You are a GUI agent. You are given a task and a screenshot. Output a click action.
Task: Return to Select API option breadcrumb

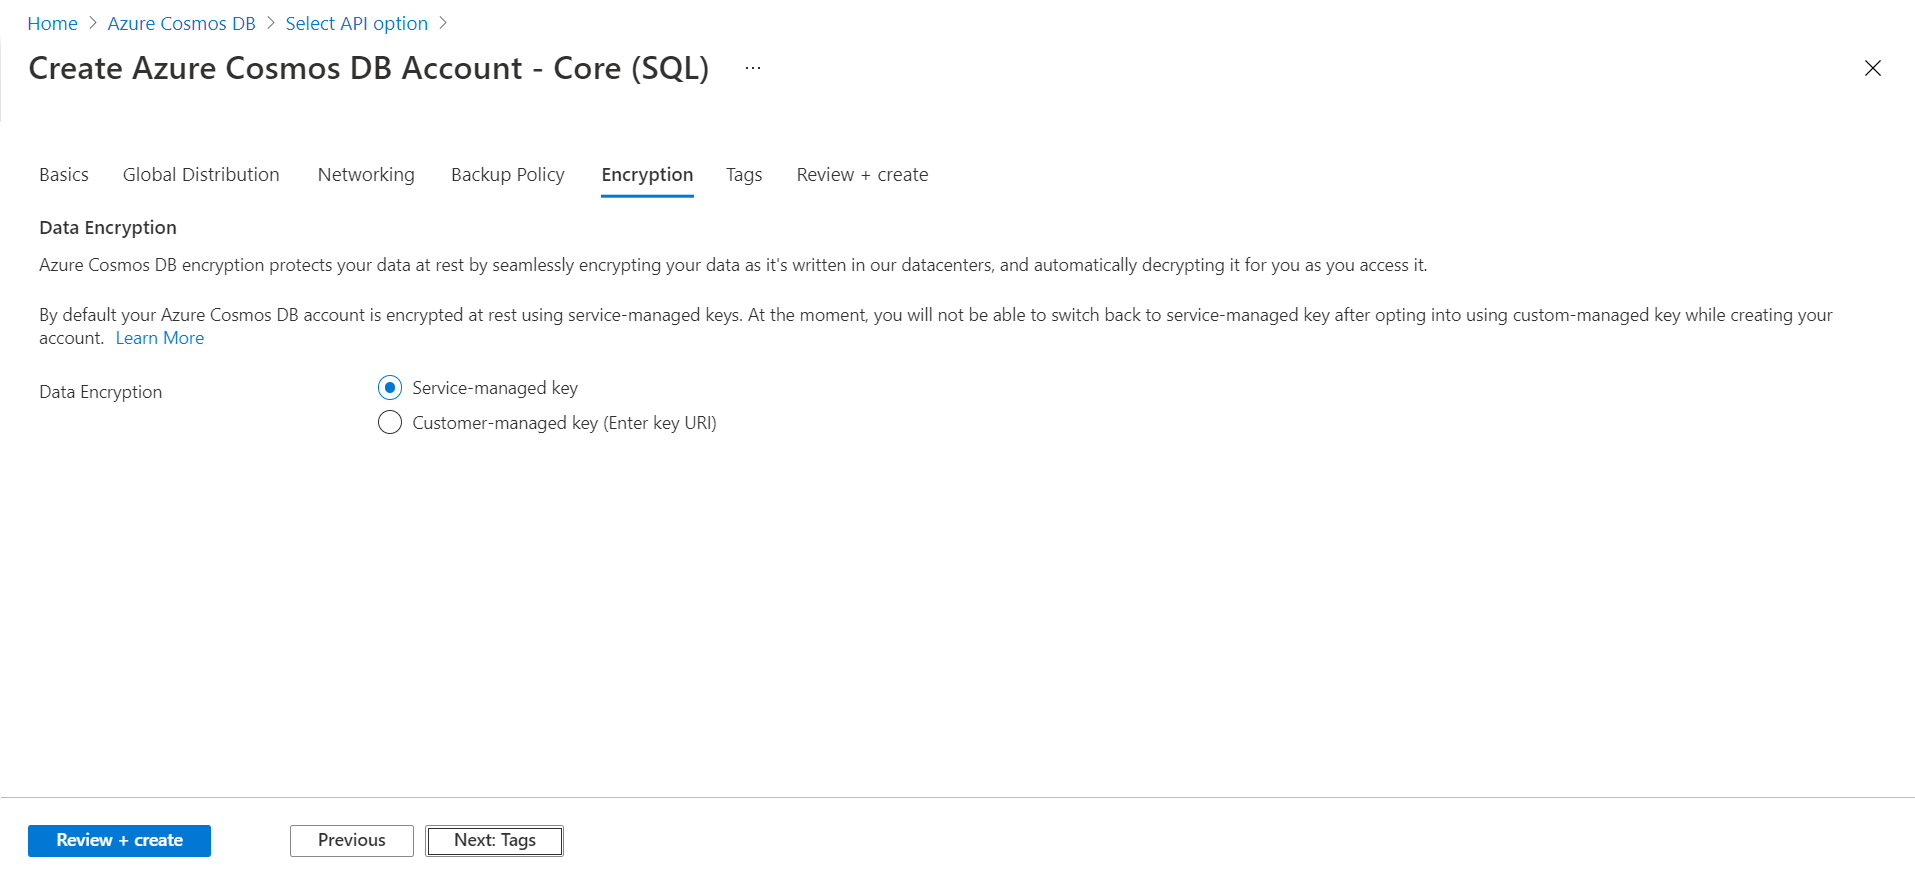point(357,23)
